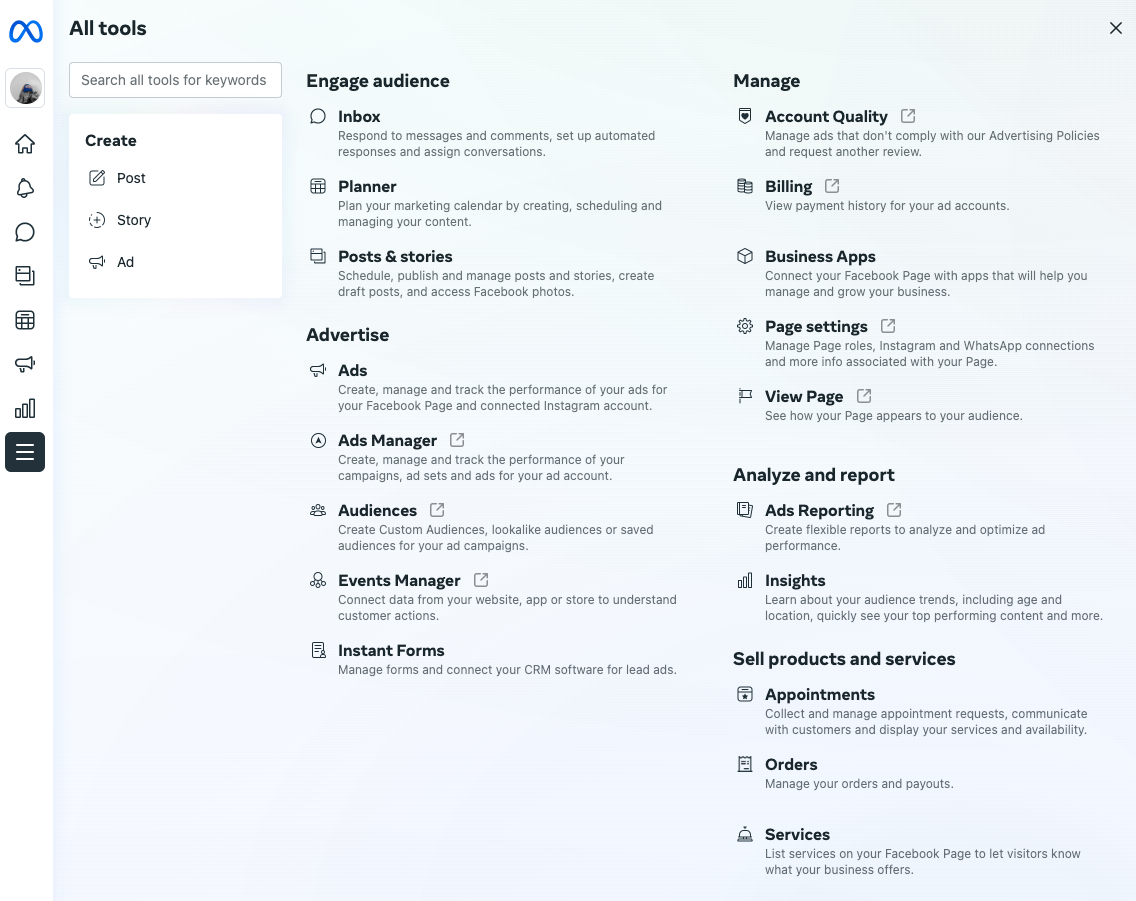Screen dimensions: 1136x901
Task: Click the external link icon beside Ads Manager
Action: [x=457, y=440]
